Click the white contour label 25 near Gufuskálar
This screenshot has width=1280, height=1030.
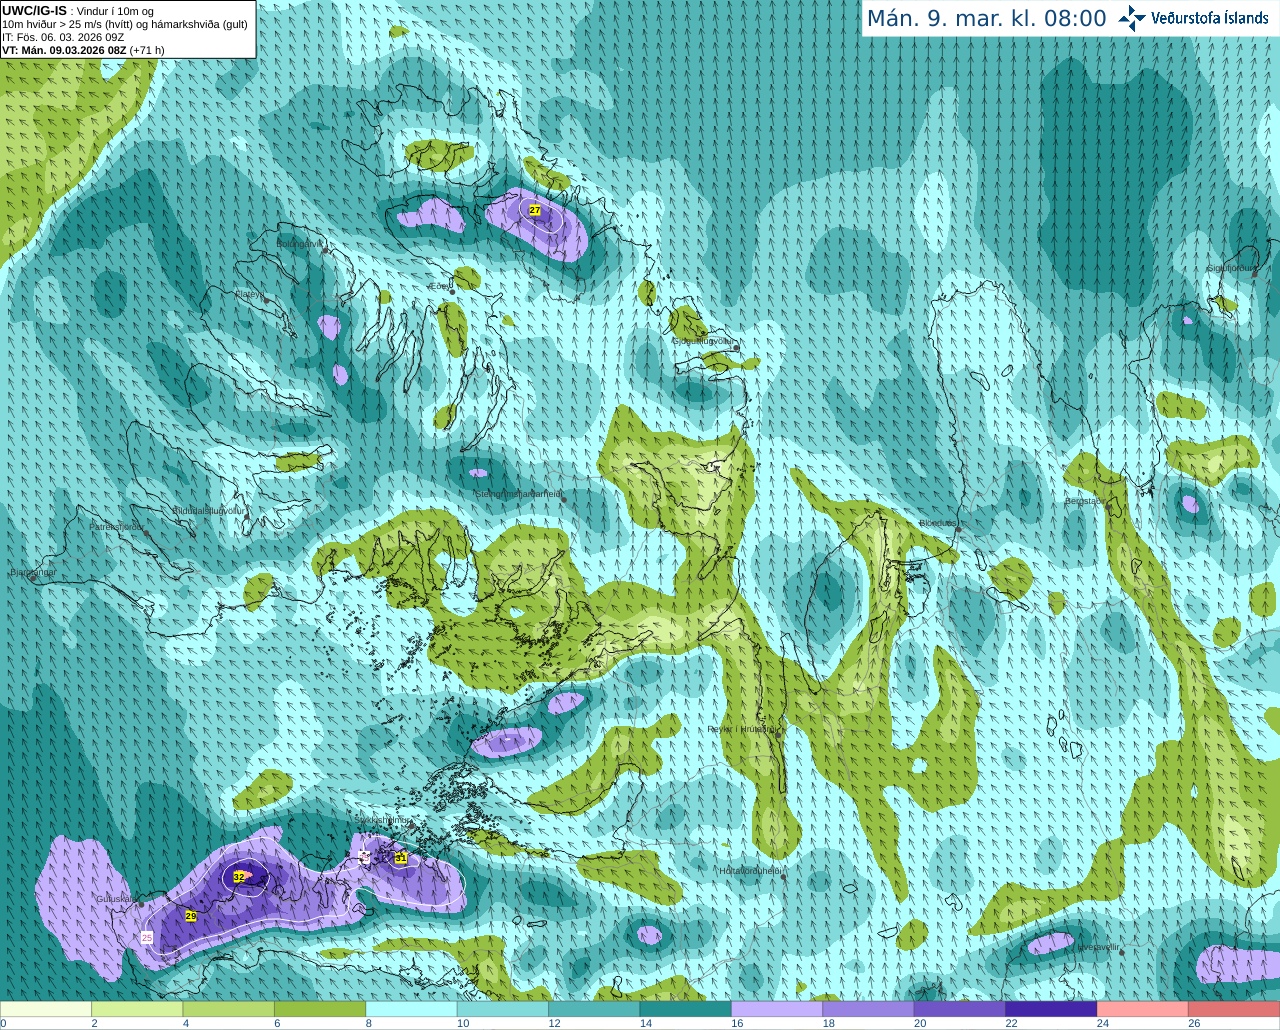click(147, 937)
